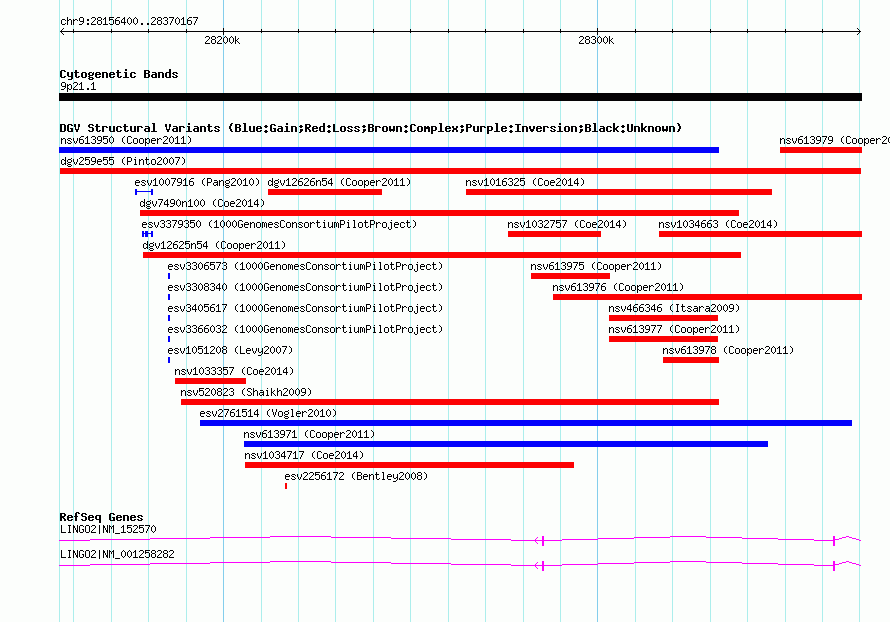The width and height of the screenshot is (890, 622).
Task: Open the esv3379350 variant label
Action: coord(279,224)
